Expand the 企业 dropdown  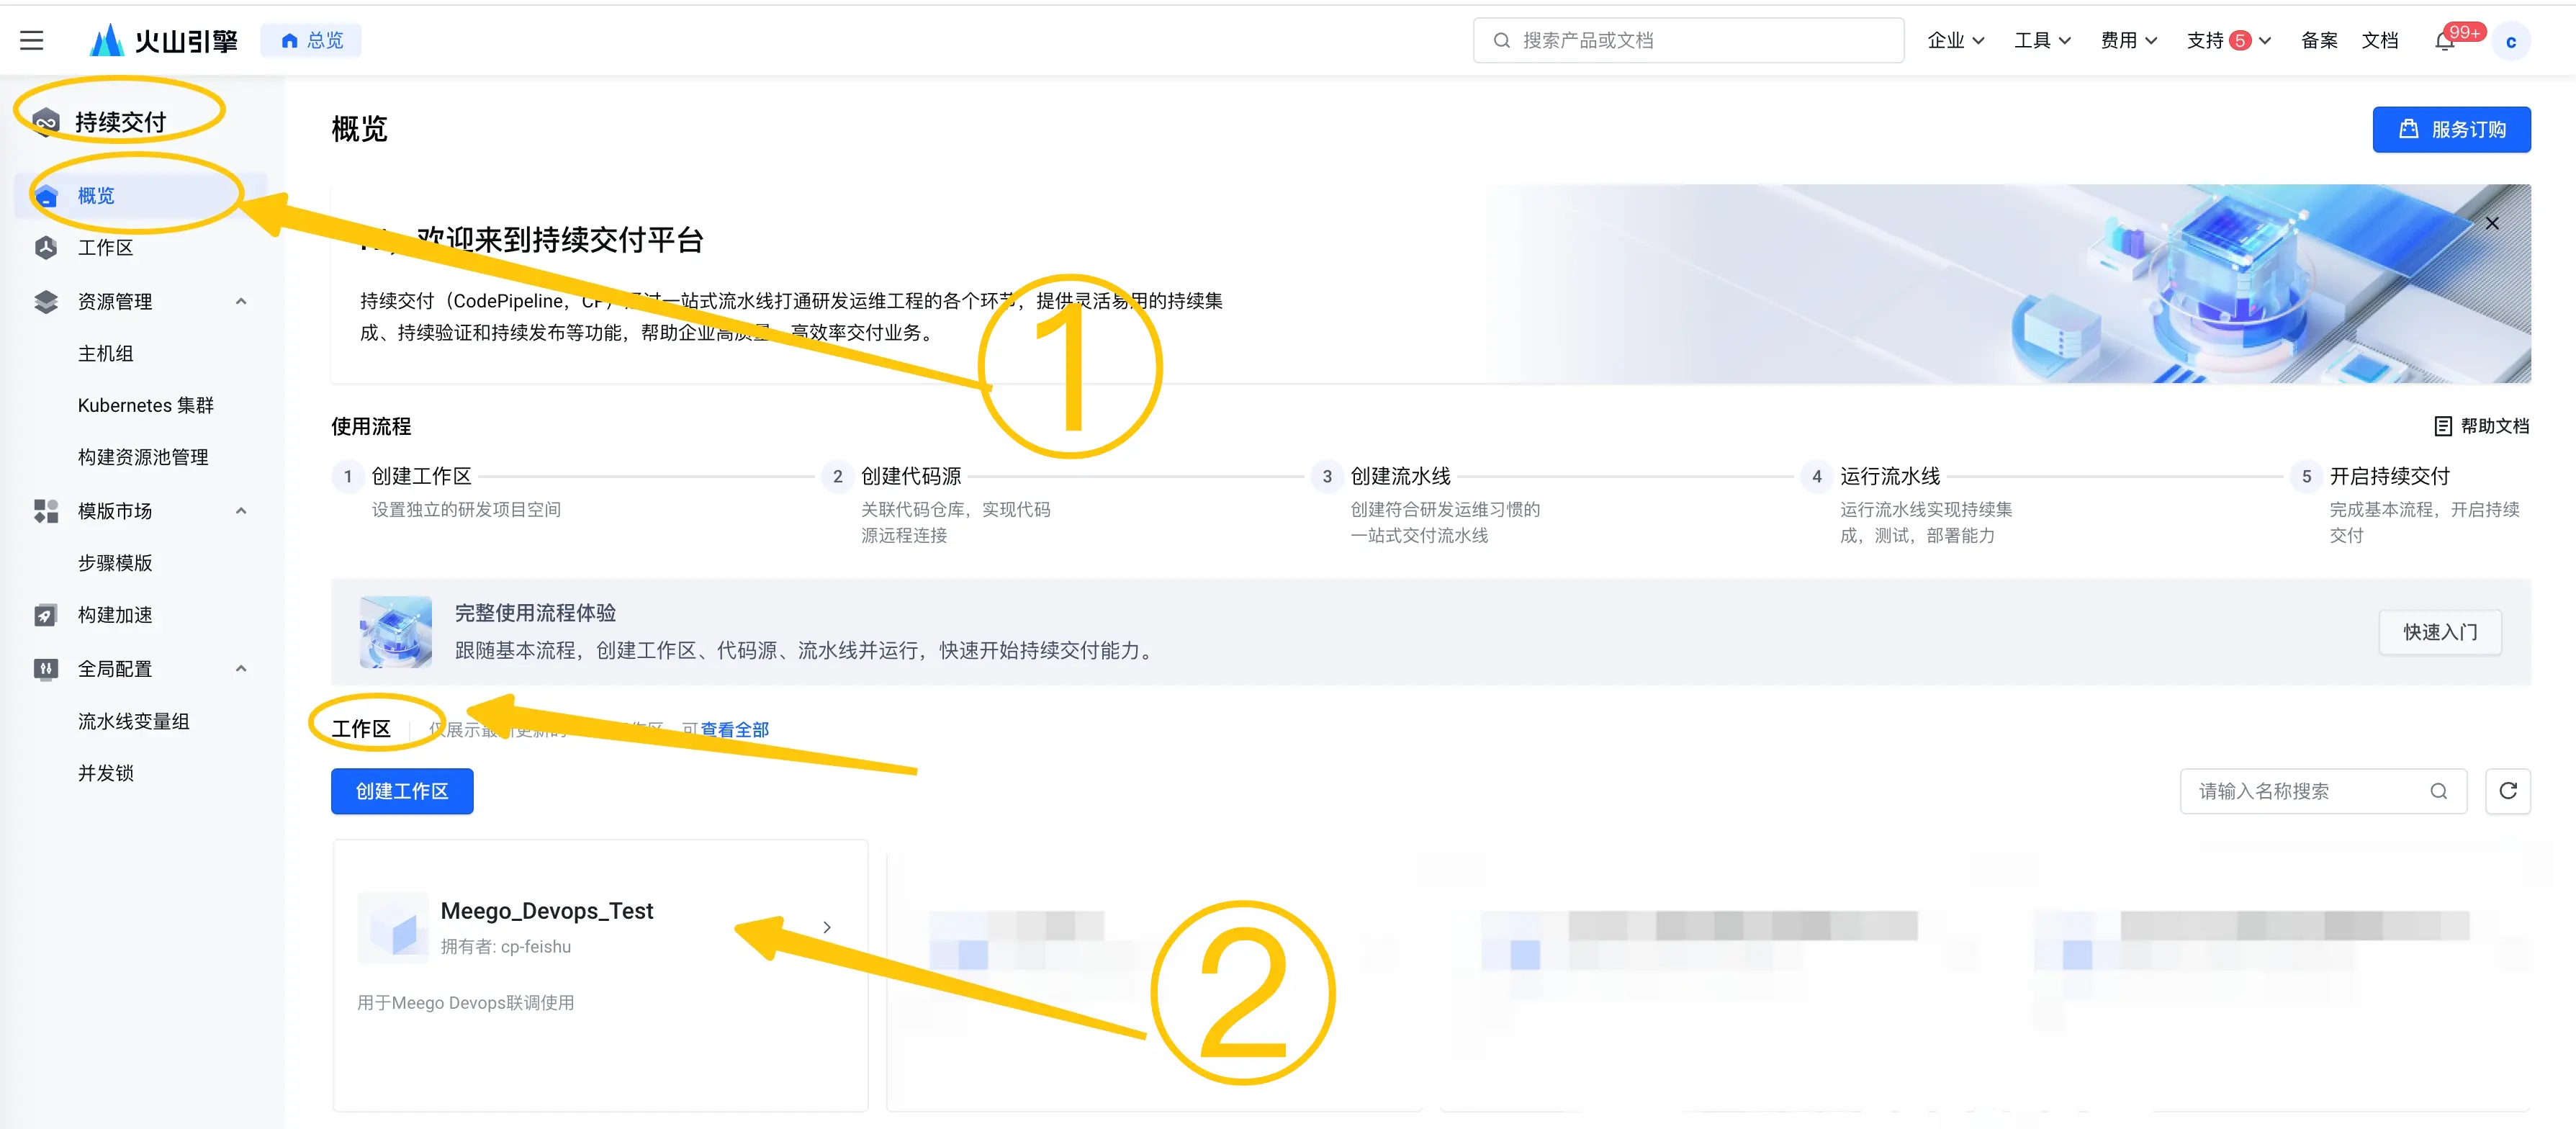pos(1956,40)
